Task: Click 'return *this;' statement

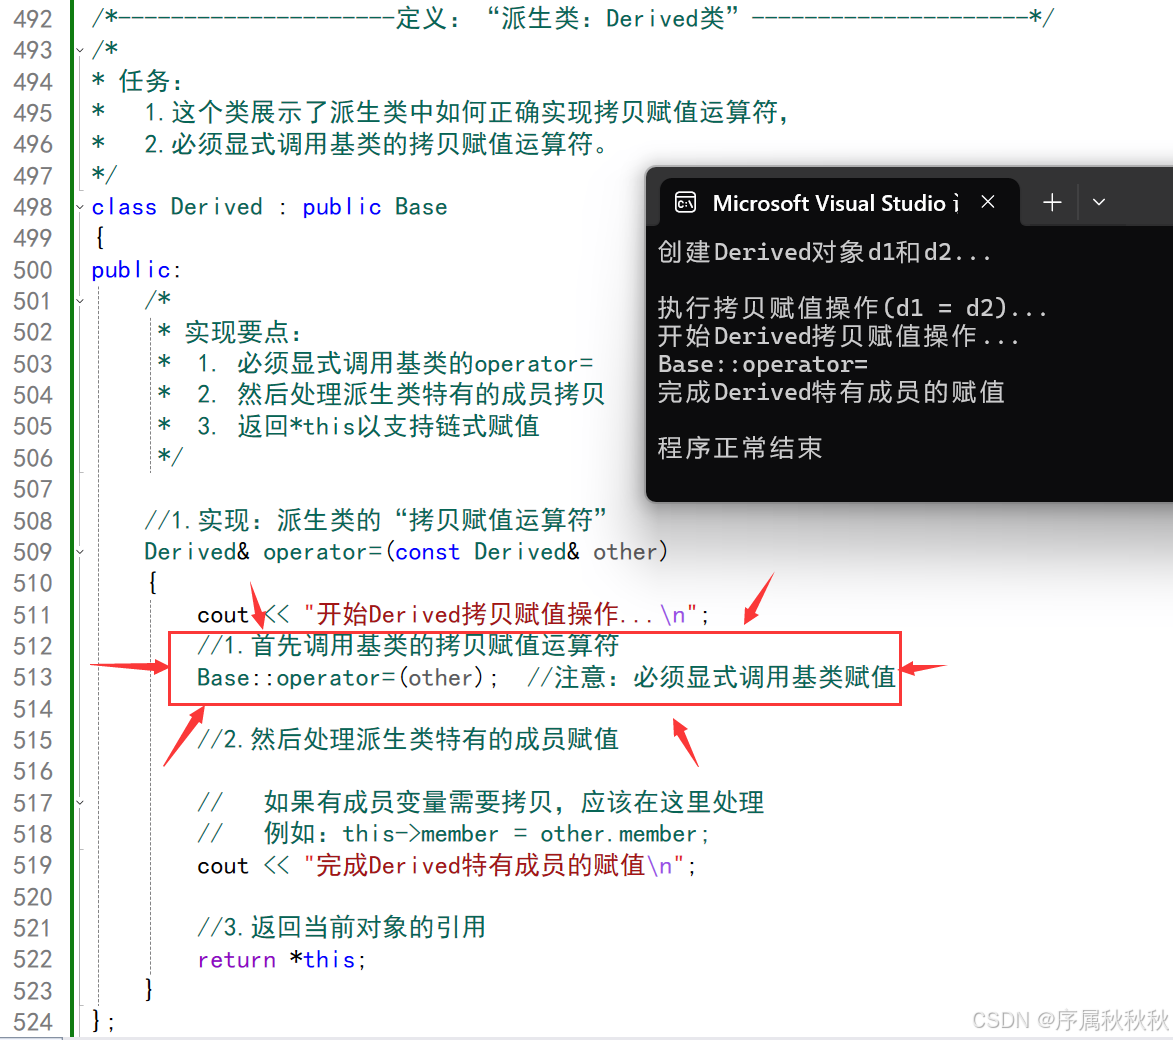Action: [281, 960]
